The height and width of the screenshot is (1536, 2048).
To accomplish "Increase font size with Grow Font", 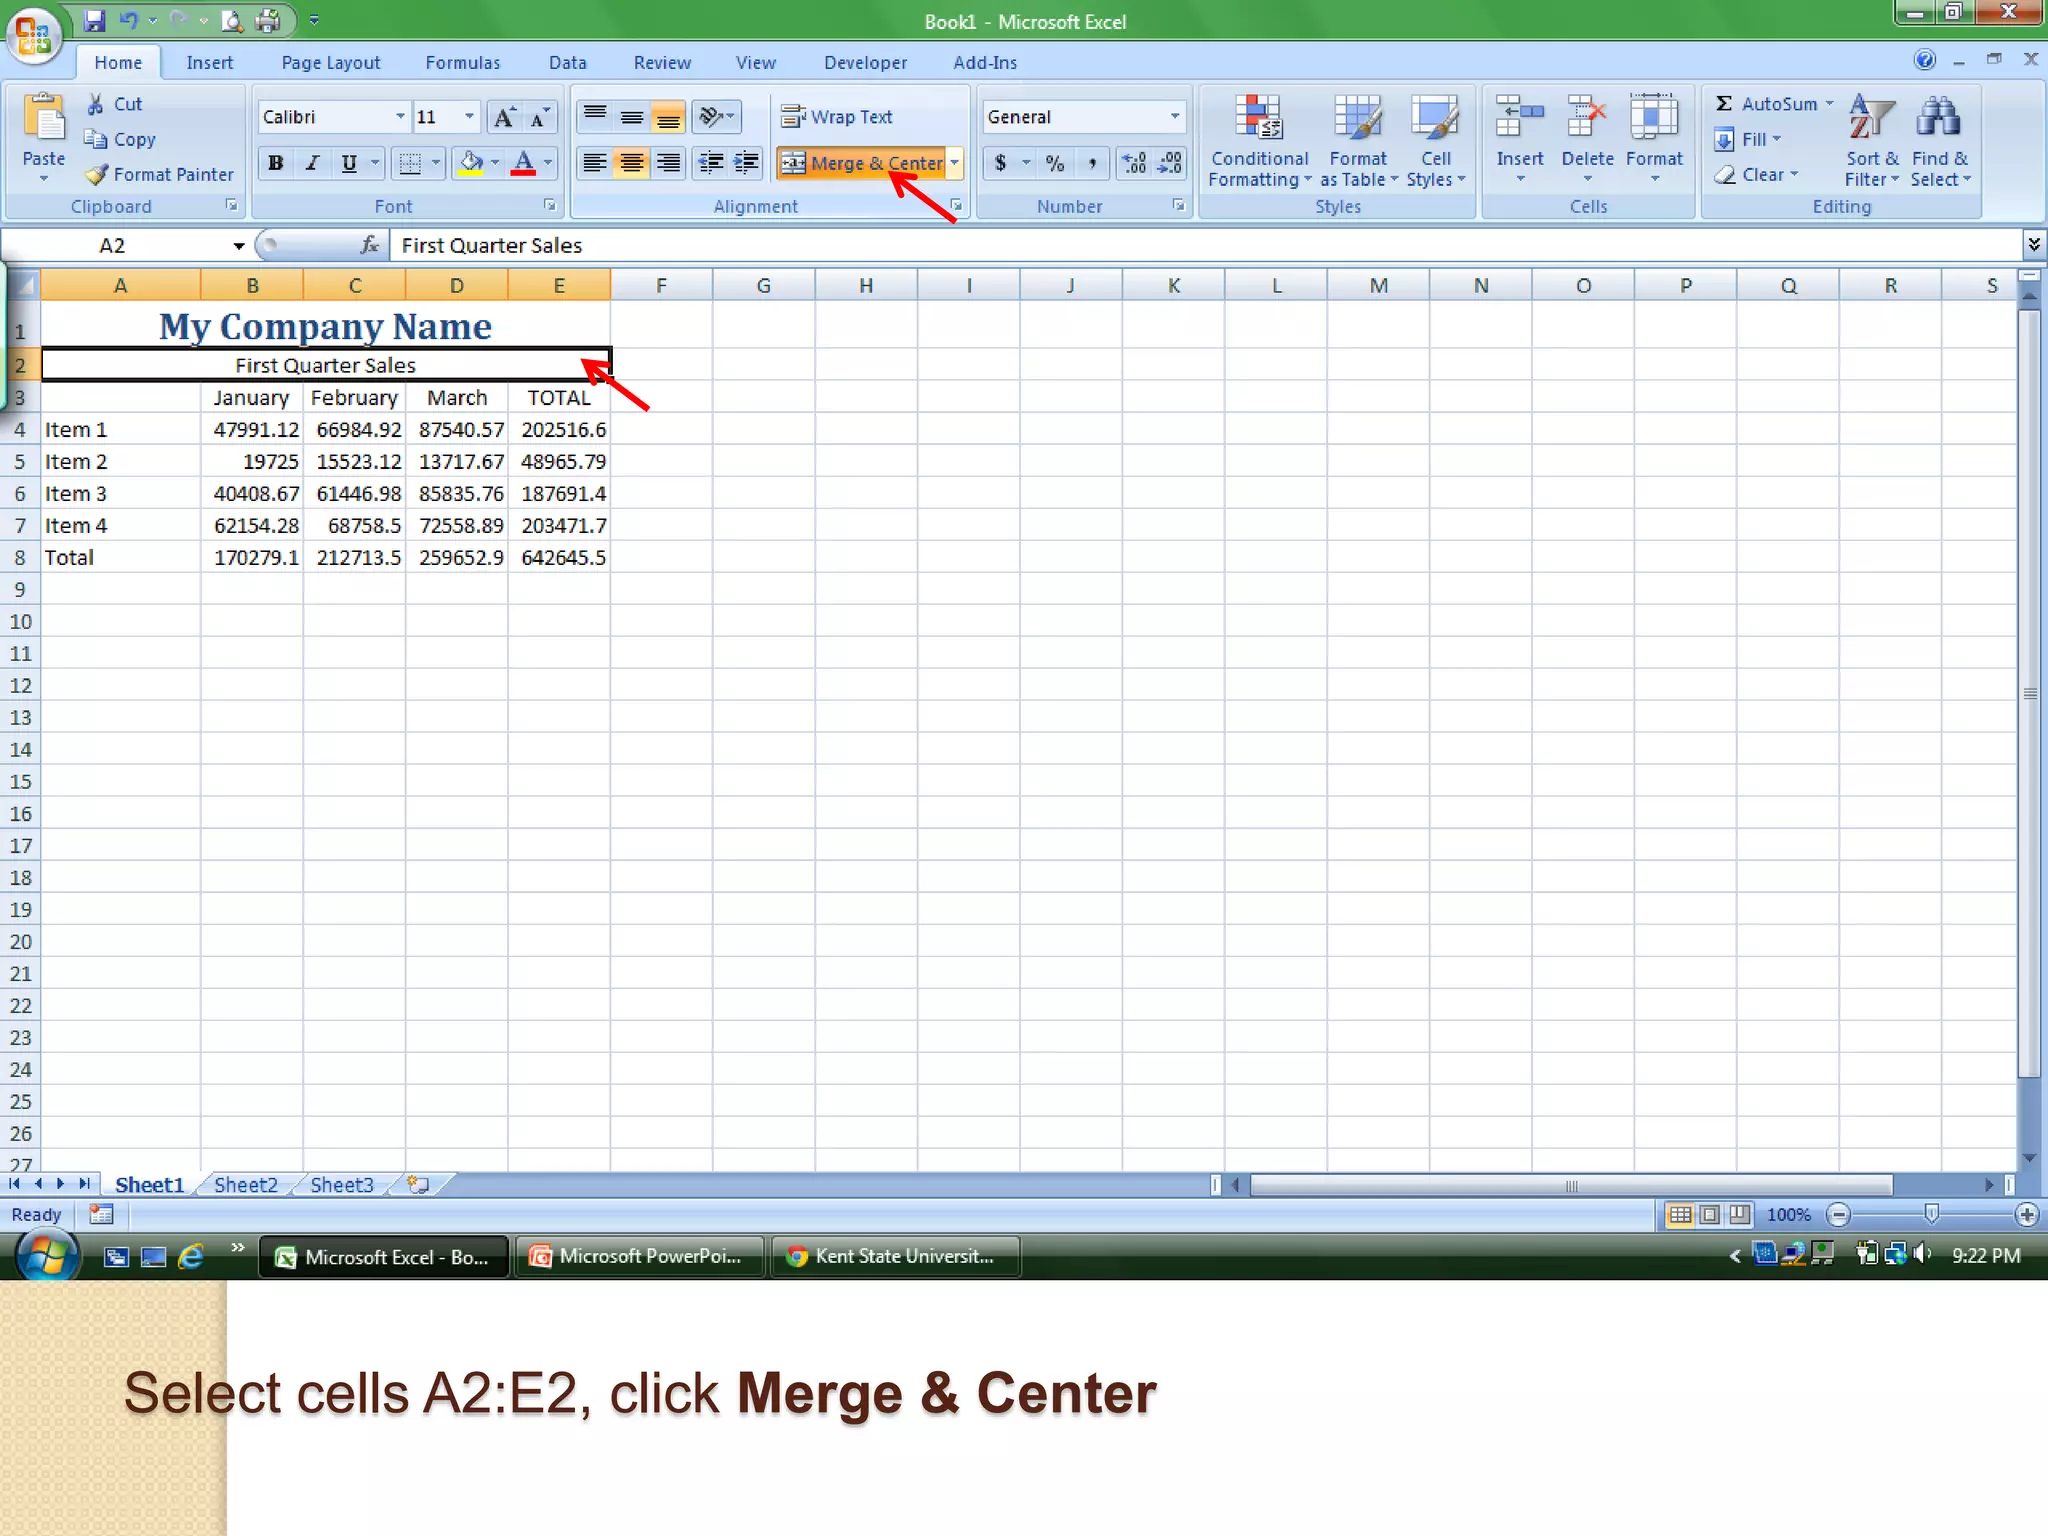I will 505,117.
